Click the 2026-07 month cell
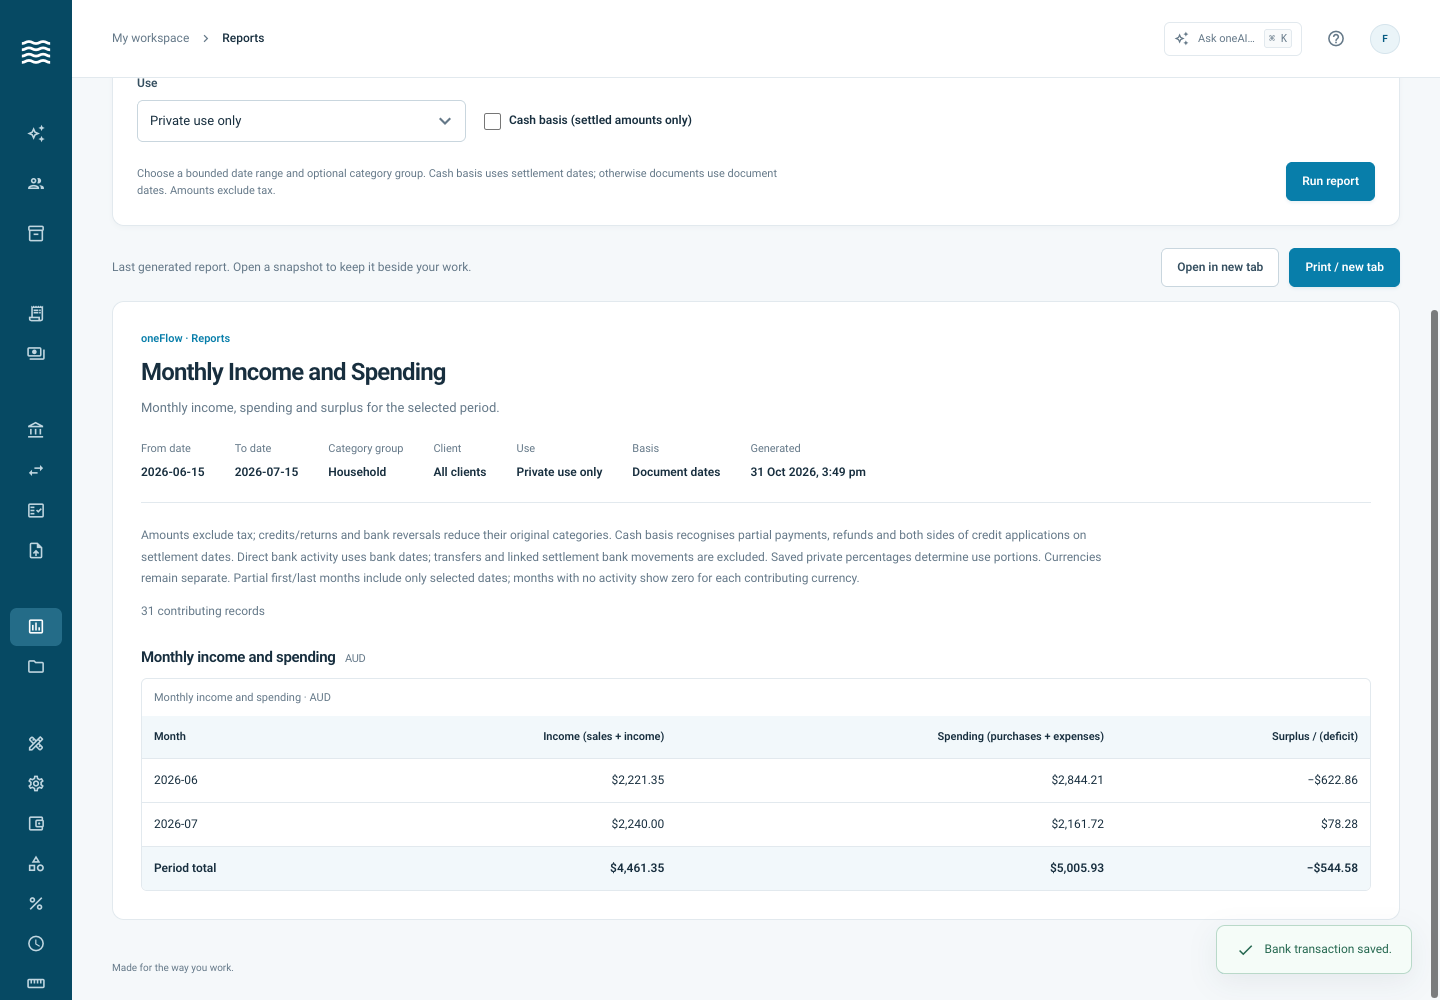Viewport: 1440px width, 1000px height. click(176, 824)
